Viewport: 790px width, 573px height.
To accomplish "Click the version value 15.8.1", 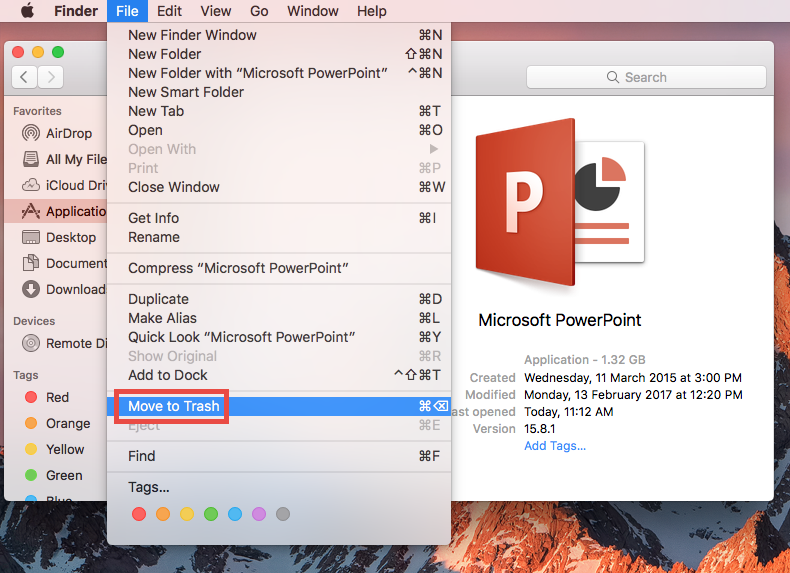I will click(540, 429).
